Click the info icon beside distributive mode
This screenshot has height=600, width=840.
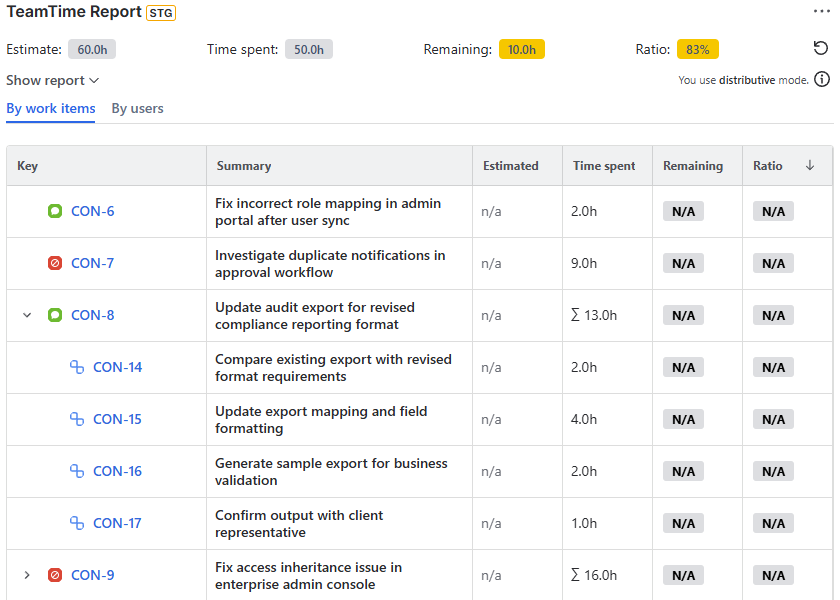(x=822, y=80)
